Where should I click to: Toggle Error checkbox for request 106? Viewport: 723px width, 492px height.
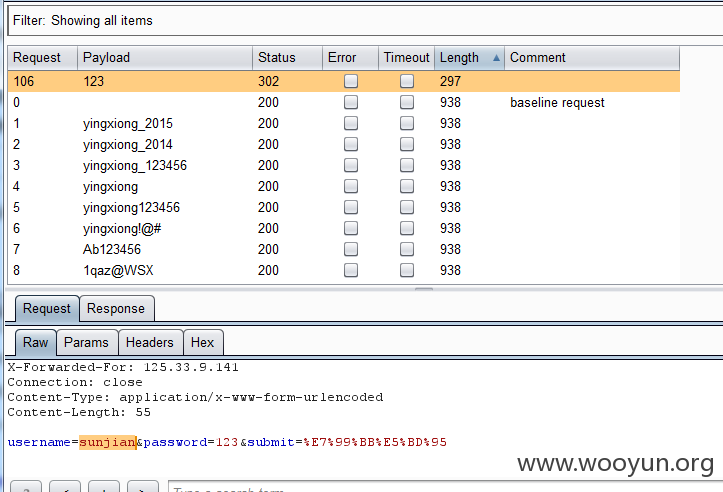tap(351, 81)
